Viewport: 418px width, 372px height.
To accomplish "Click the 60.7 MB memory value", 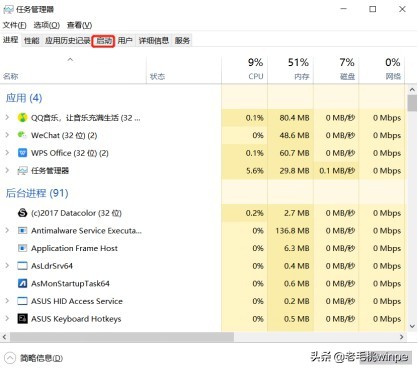I will click(294, 153).
